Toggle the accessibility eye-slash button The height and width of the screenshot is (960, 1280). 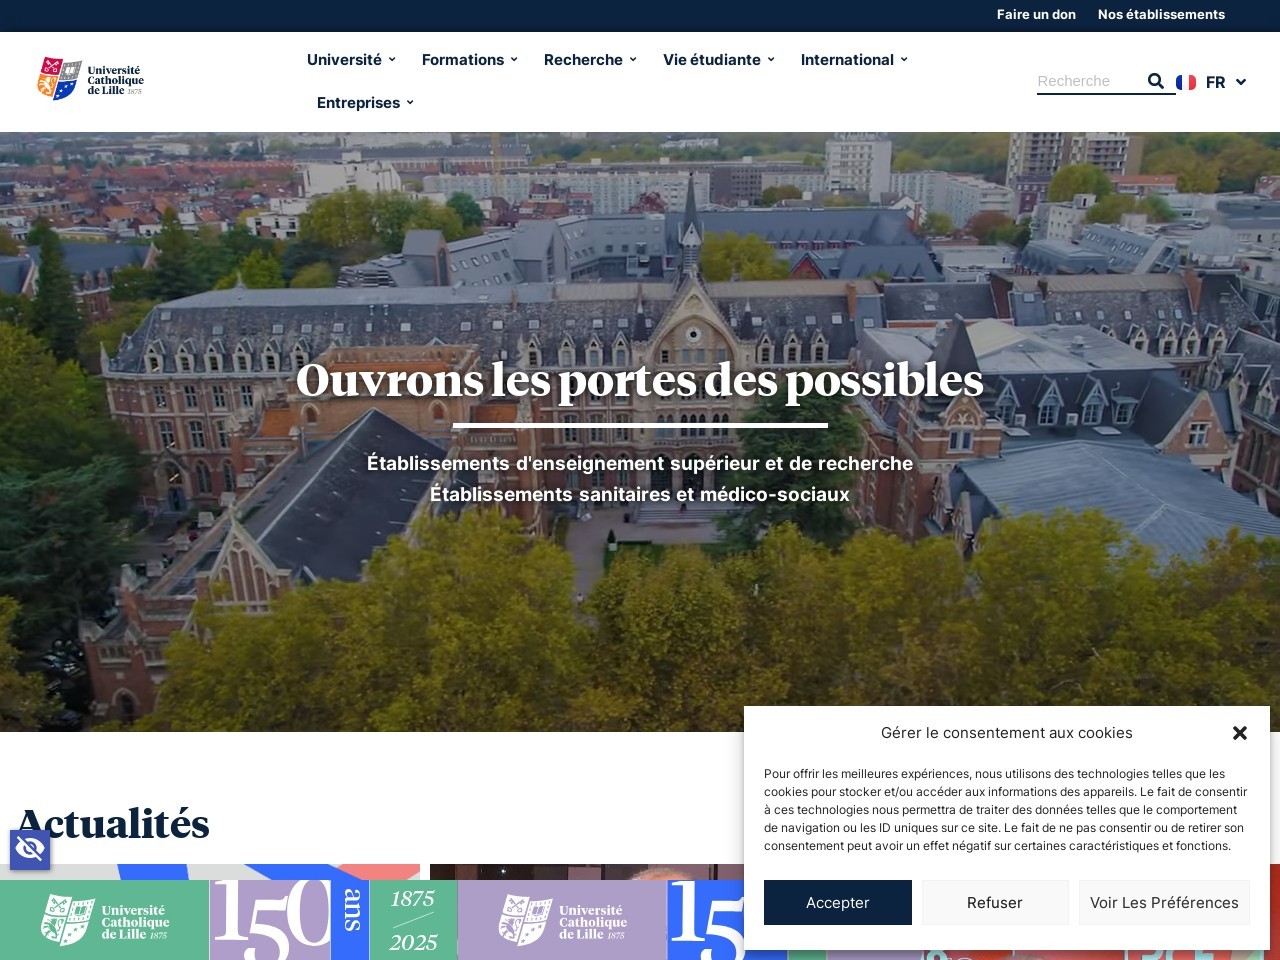coord(30,850)
